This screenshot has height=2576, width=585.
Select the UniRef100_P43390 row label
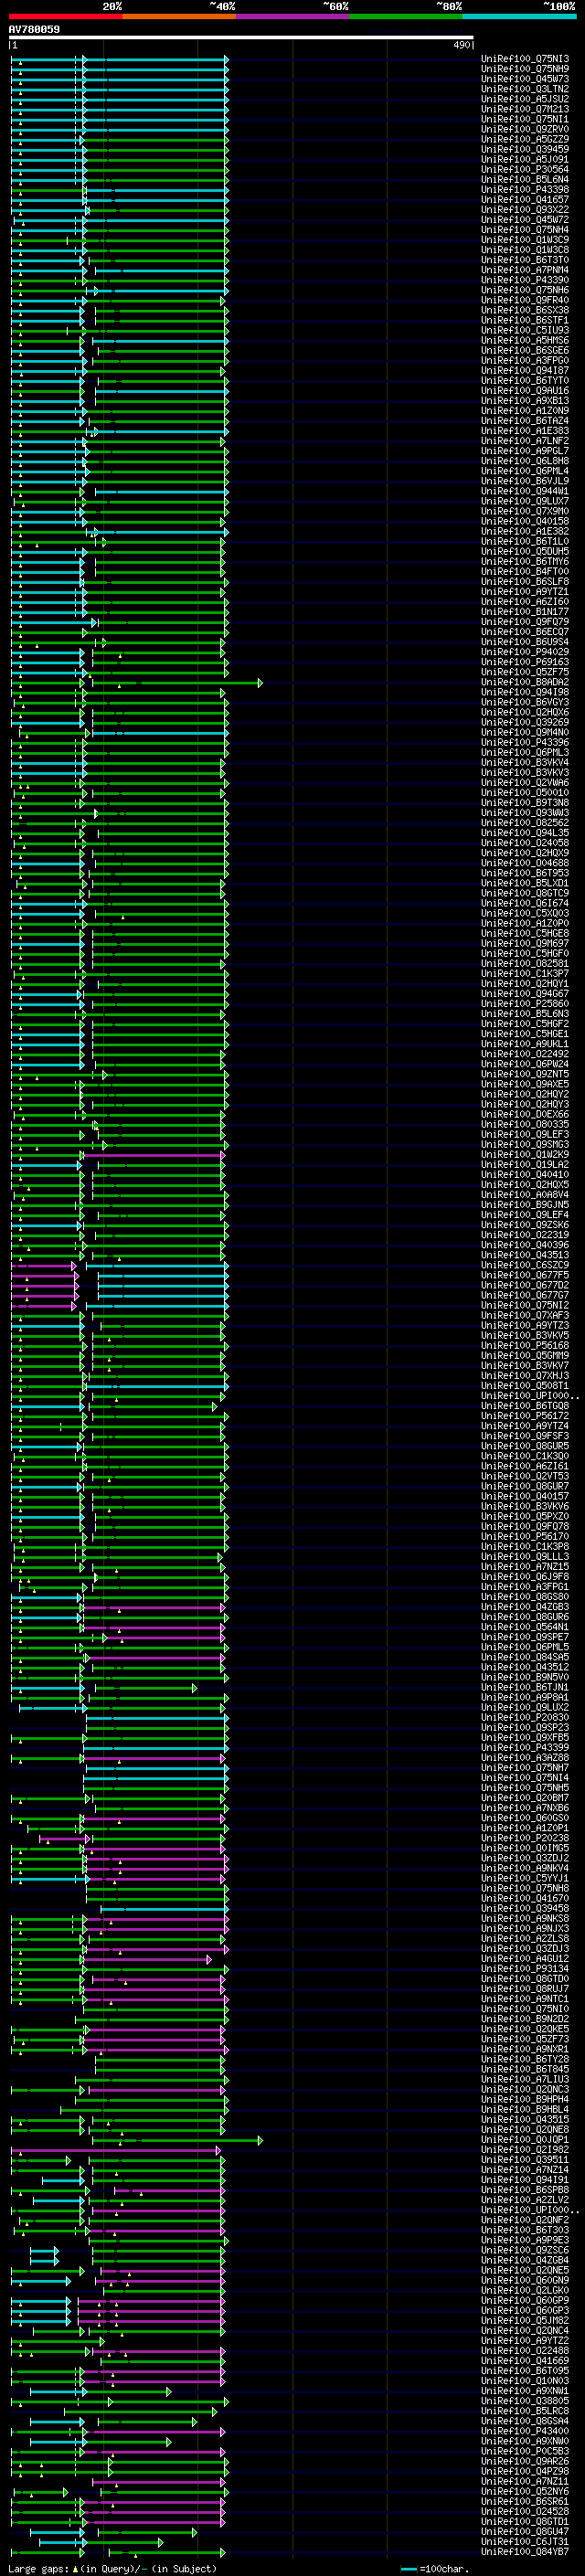tap(525, 280)
